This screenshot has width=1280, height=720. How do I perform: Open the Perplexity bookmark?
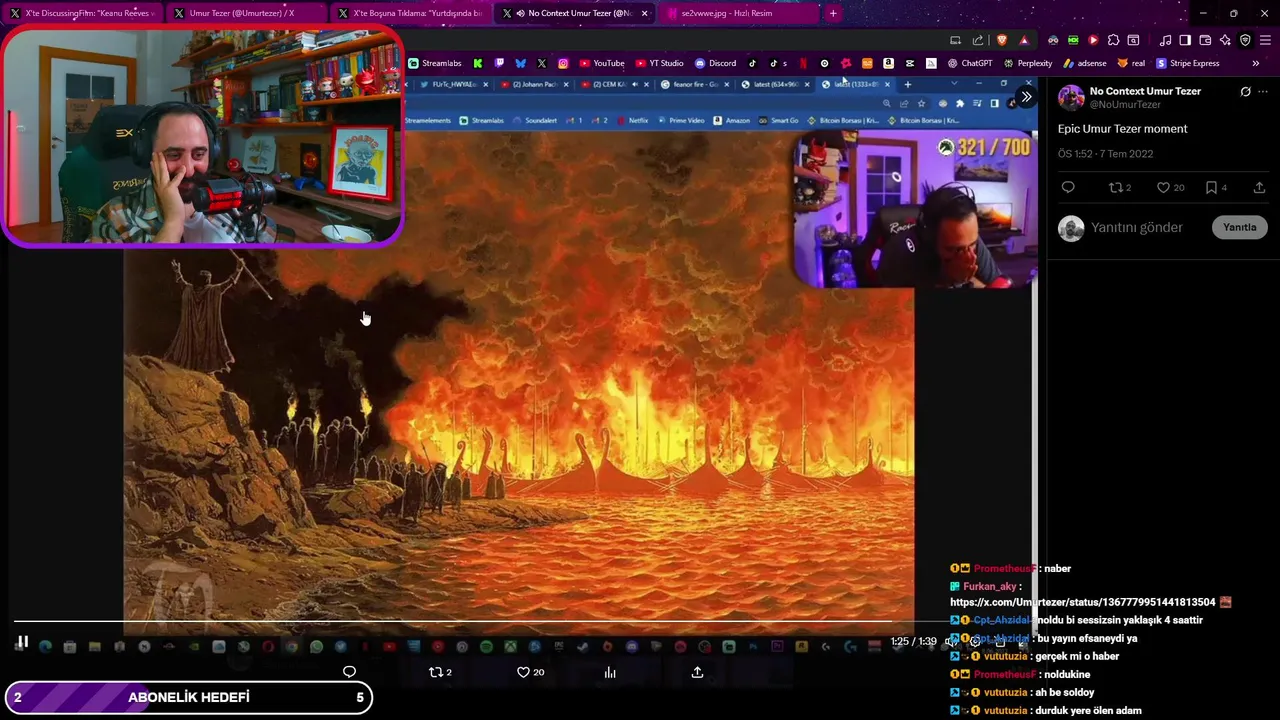point(1027,63)
